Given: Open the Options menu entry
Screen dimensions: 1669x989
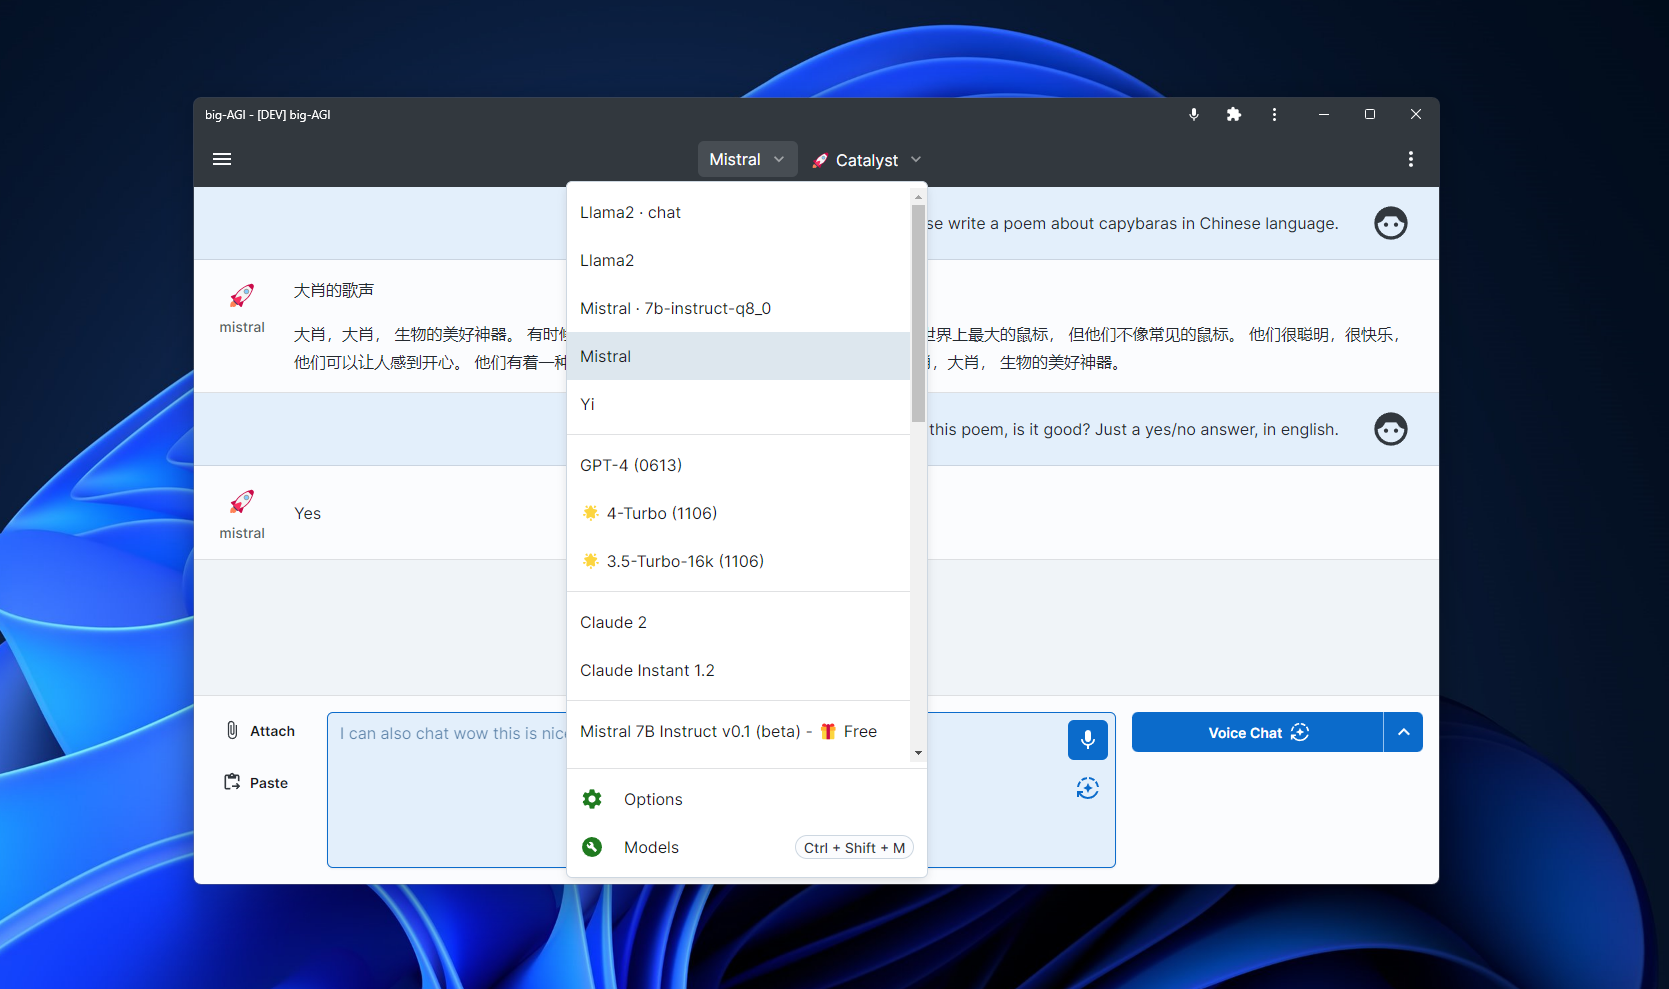Looking at the screenshot, I should pos(747,799).
